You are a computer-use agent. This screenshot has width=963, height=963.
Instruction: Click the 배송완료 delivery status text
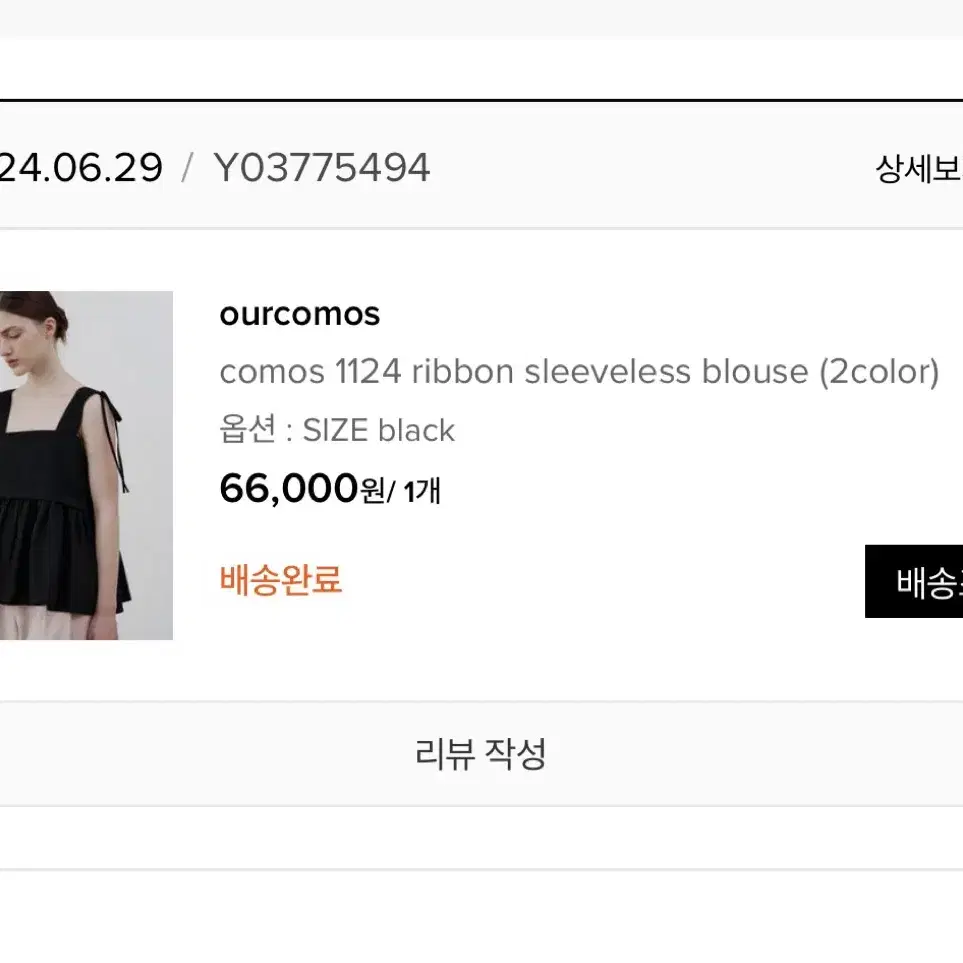pos(281,580)
